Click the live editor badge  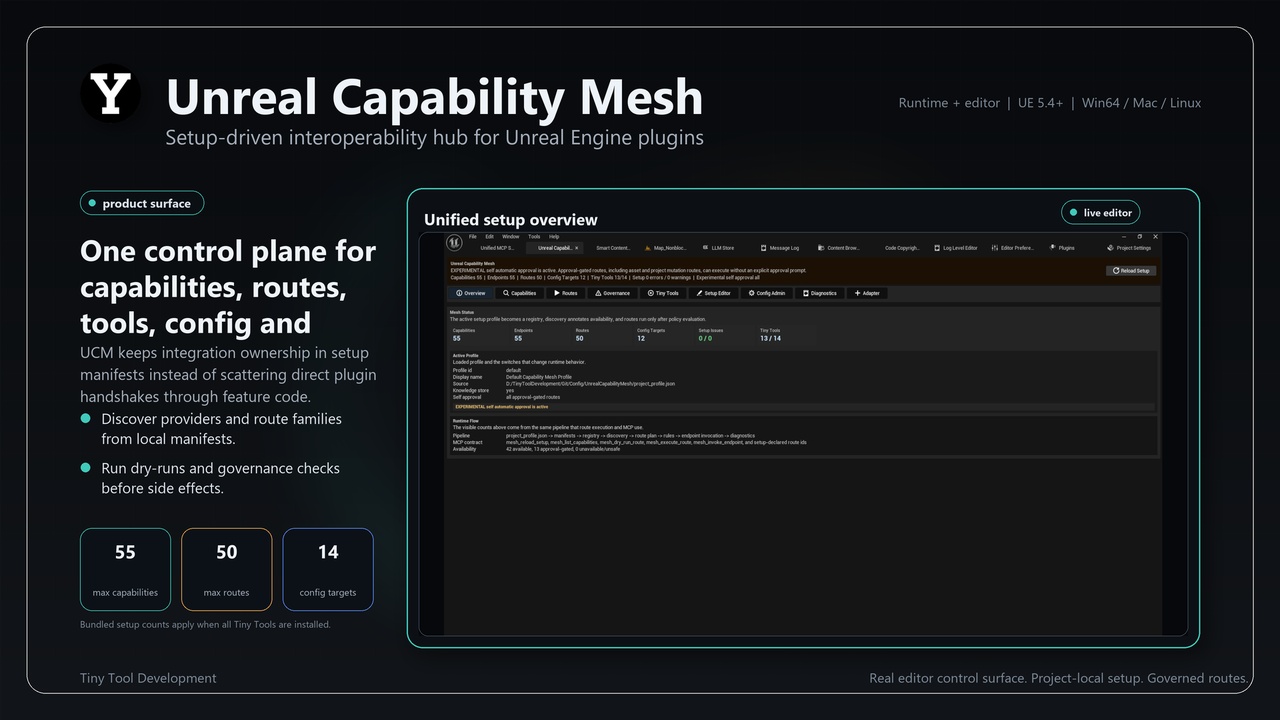click(x=1100, y=212)
